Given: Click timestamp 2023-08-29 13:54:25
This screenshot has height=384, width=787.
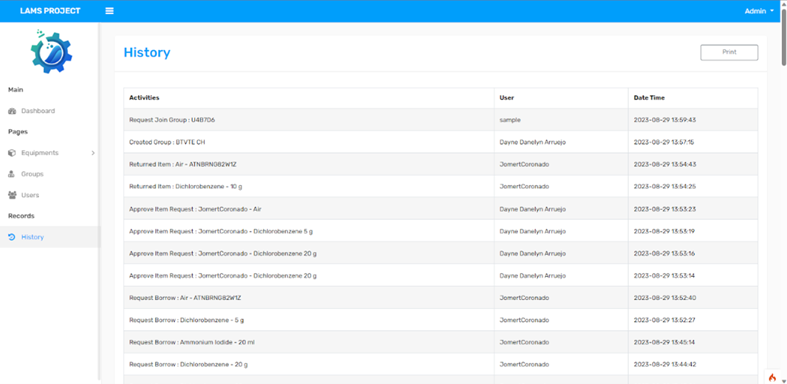Looking at the screenshot, I should pyautogui.click(x=665, y=186).
